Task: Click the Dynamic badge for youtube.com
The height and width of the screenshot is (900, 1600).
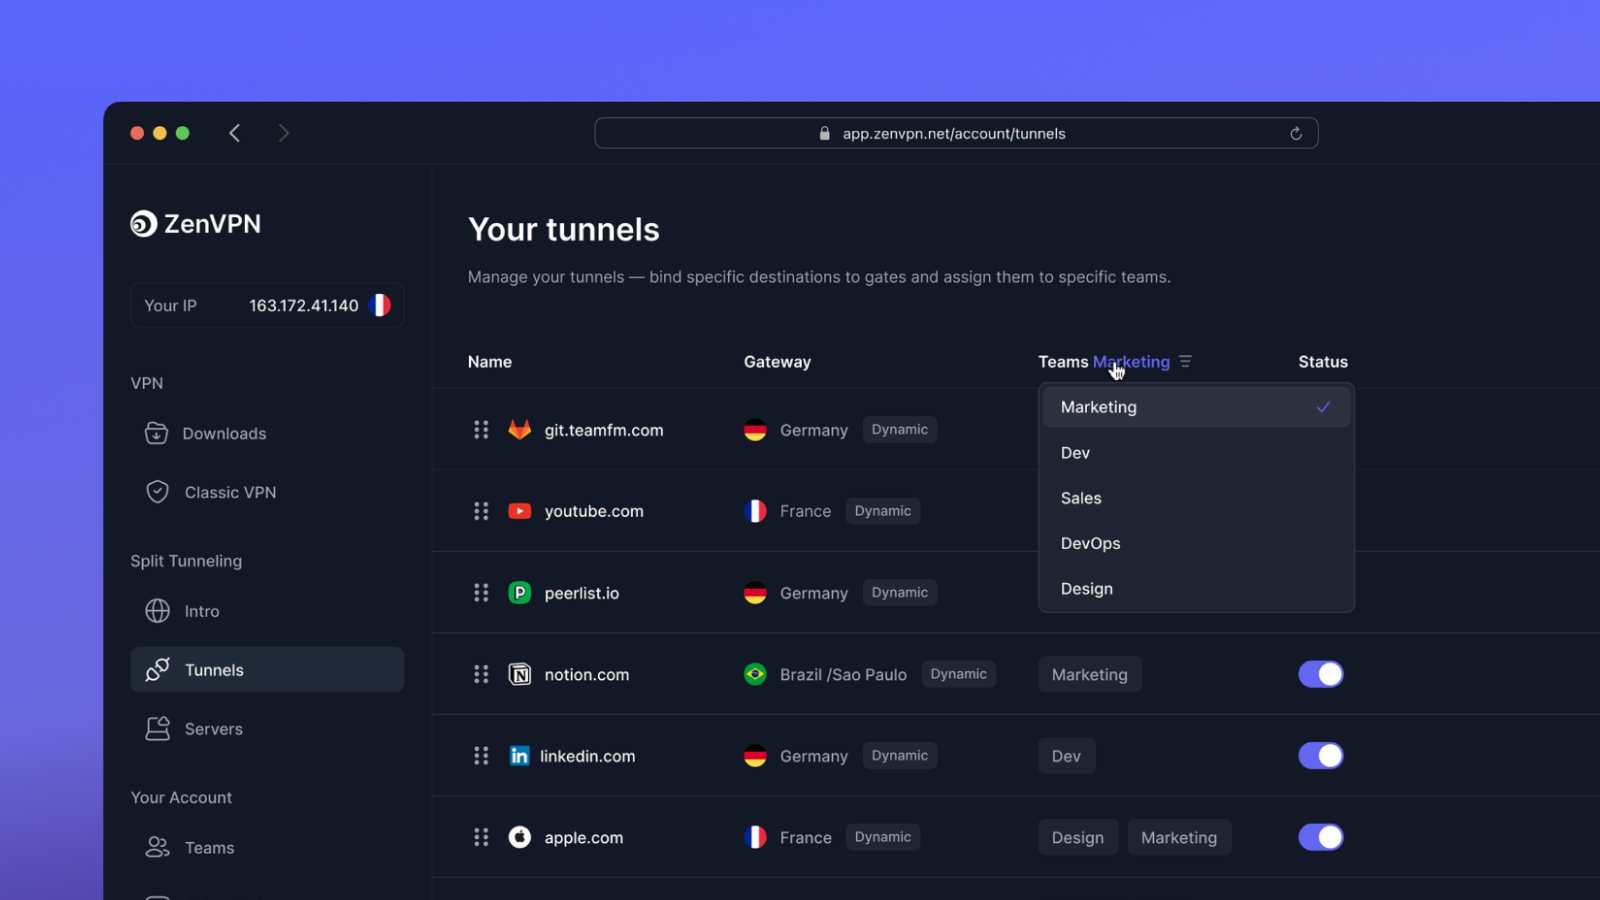Action: tap(883, 511)
